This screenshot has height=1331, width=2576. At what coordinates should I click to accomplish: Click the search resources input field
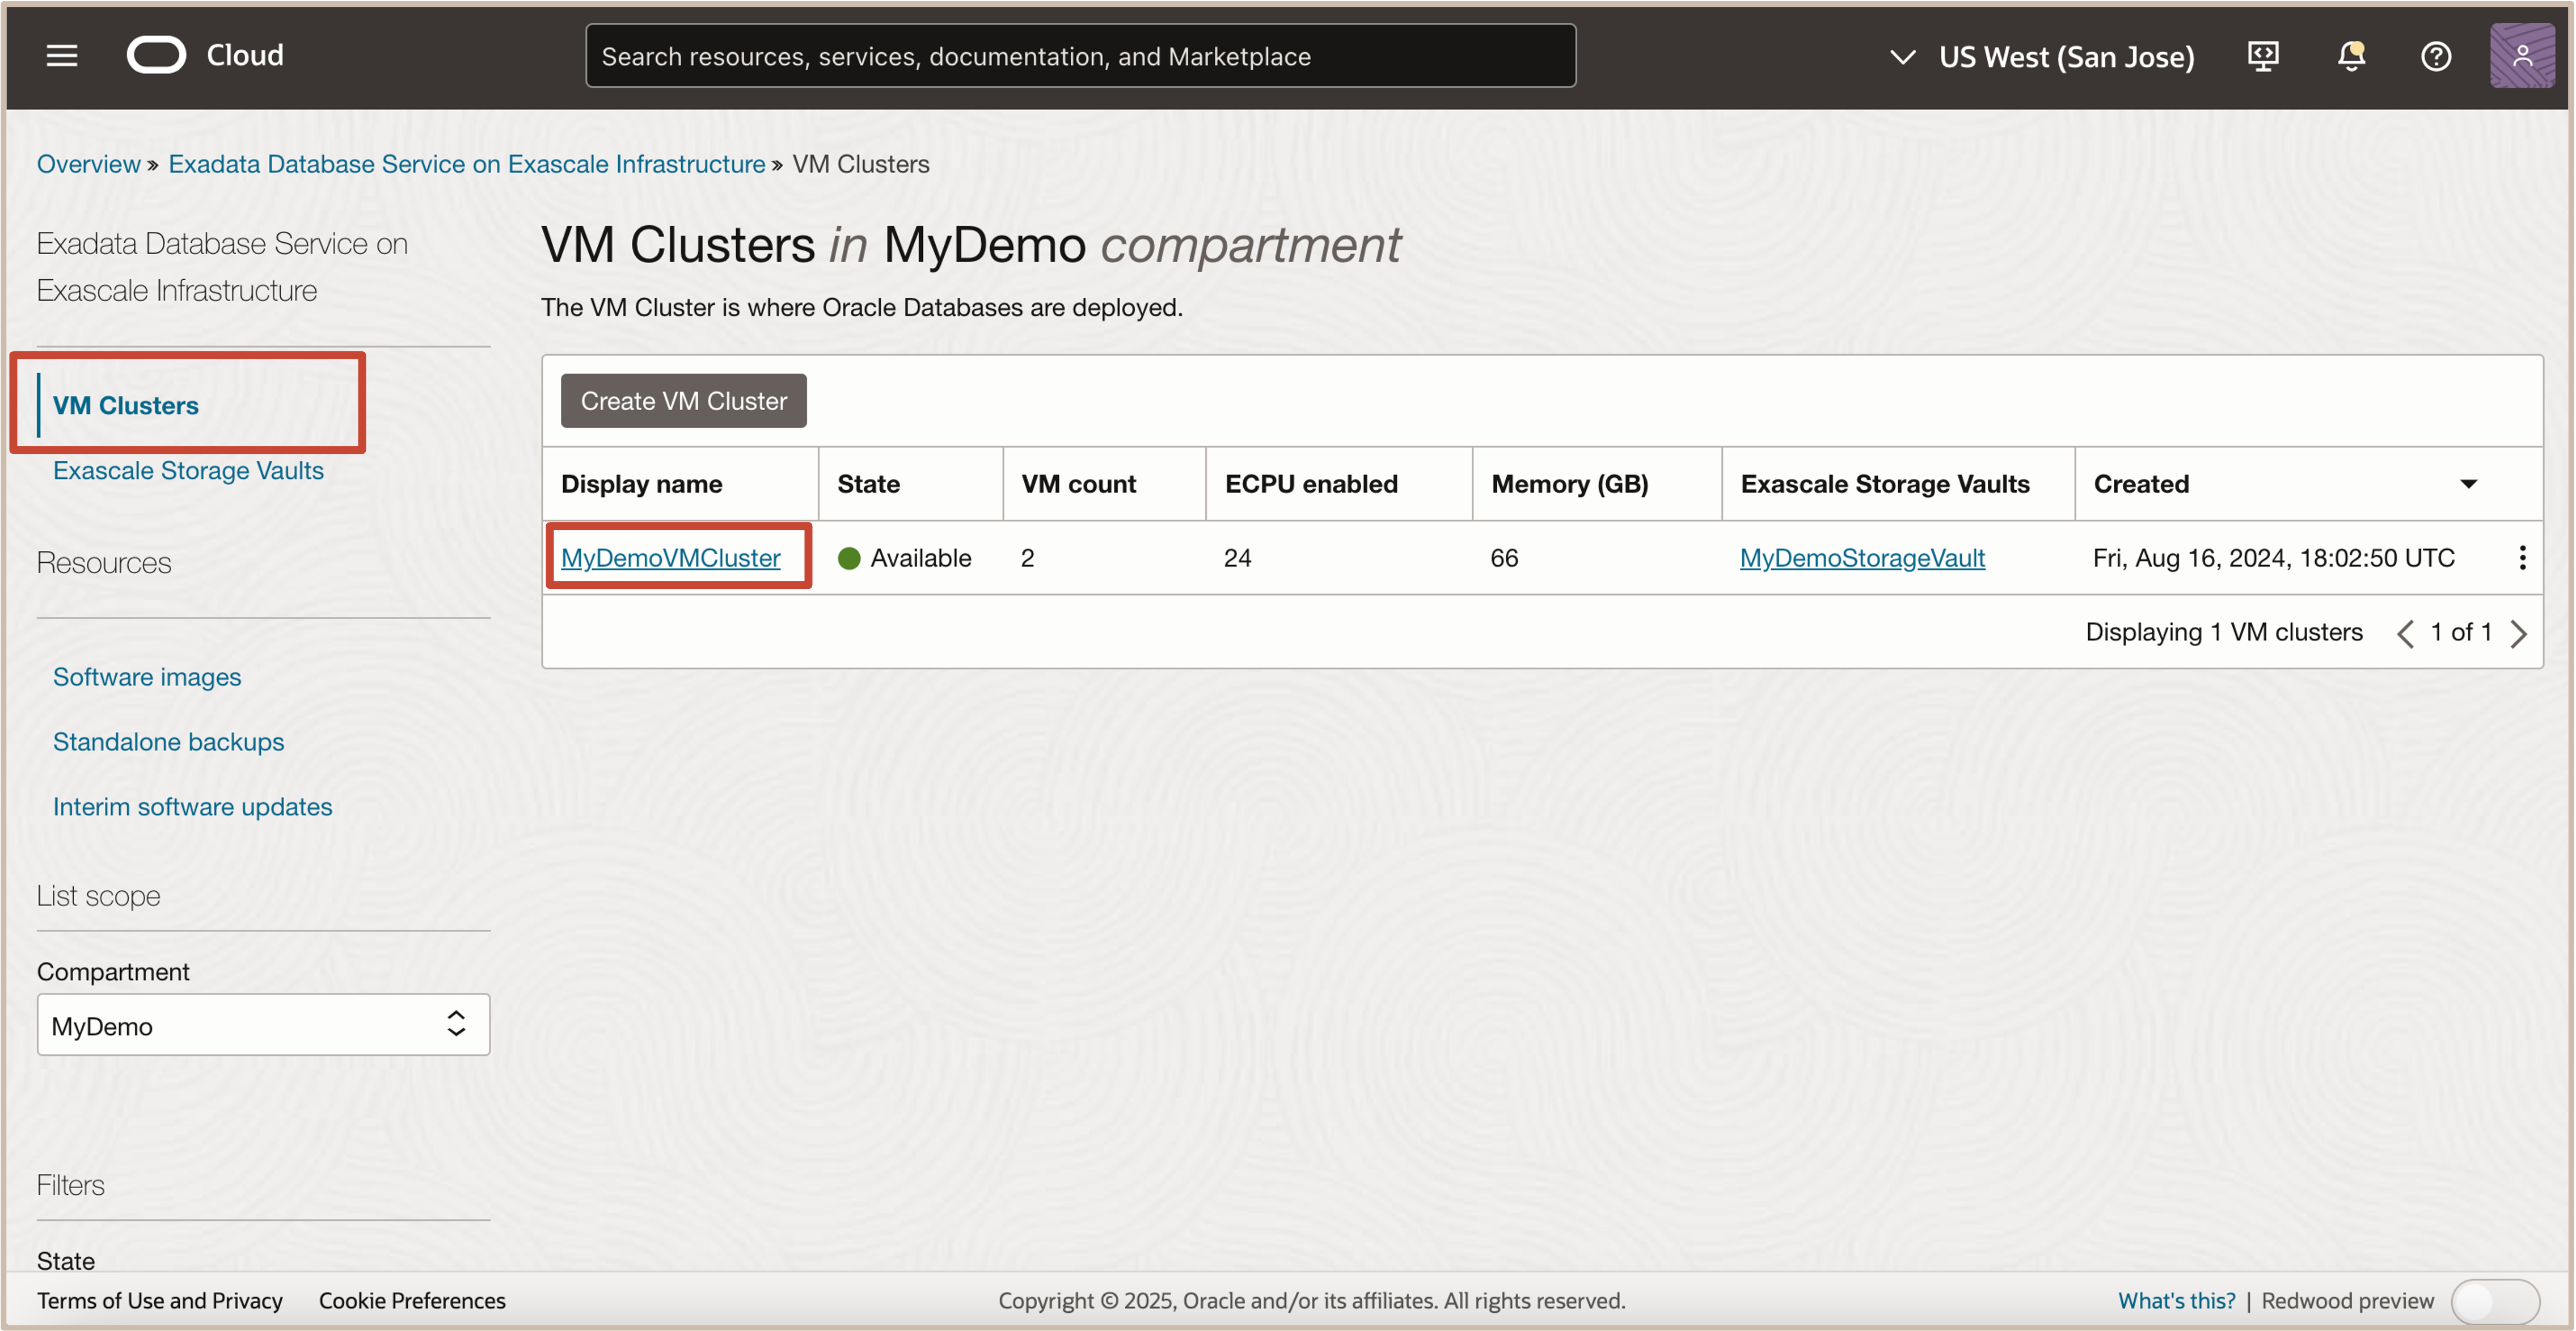pos(1080,57)
